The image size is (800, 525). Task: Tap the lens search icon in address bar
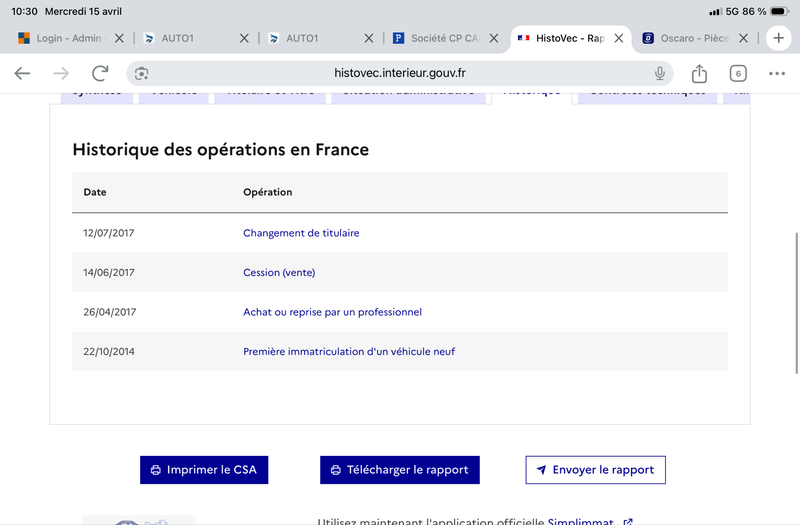[x=141, y=73]
